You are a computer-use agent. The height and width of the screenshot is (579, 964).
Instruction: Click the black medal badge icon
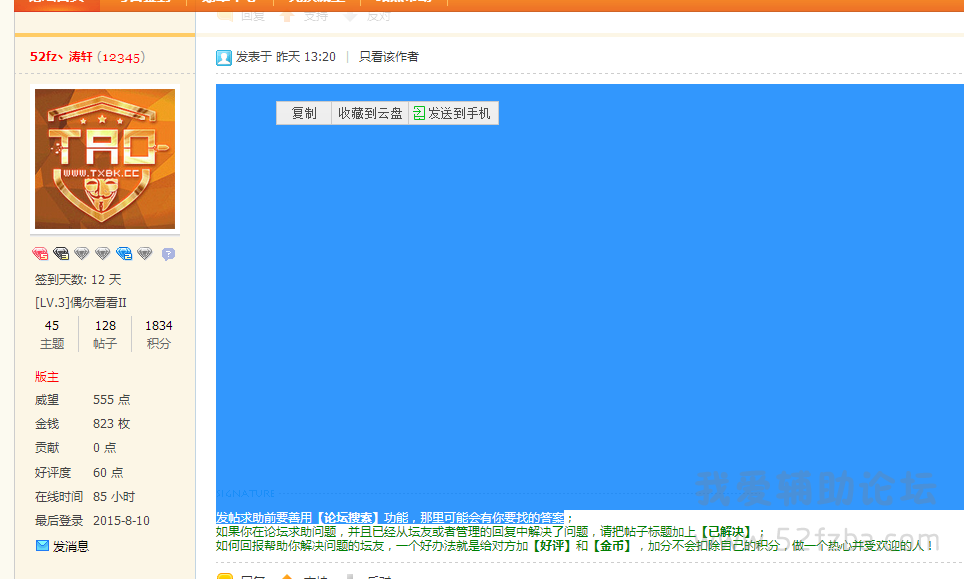[61, 254]
